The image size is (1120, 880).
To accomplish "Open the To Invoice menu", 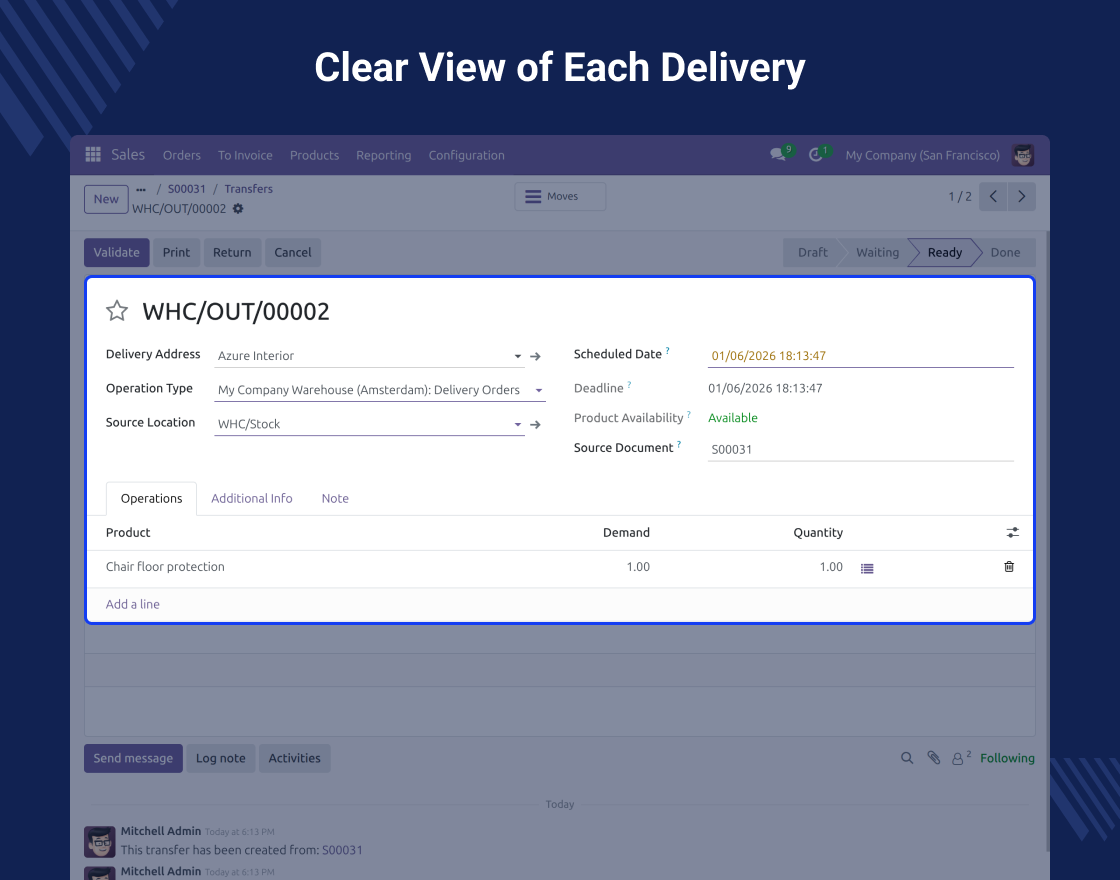I will [x=245, y=155].
